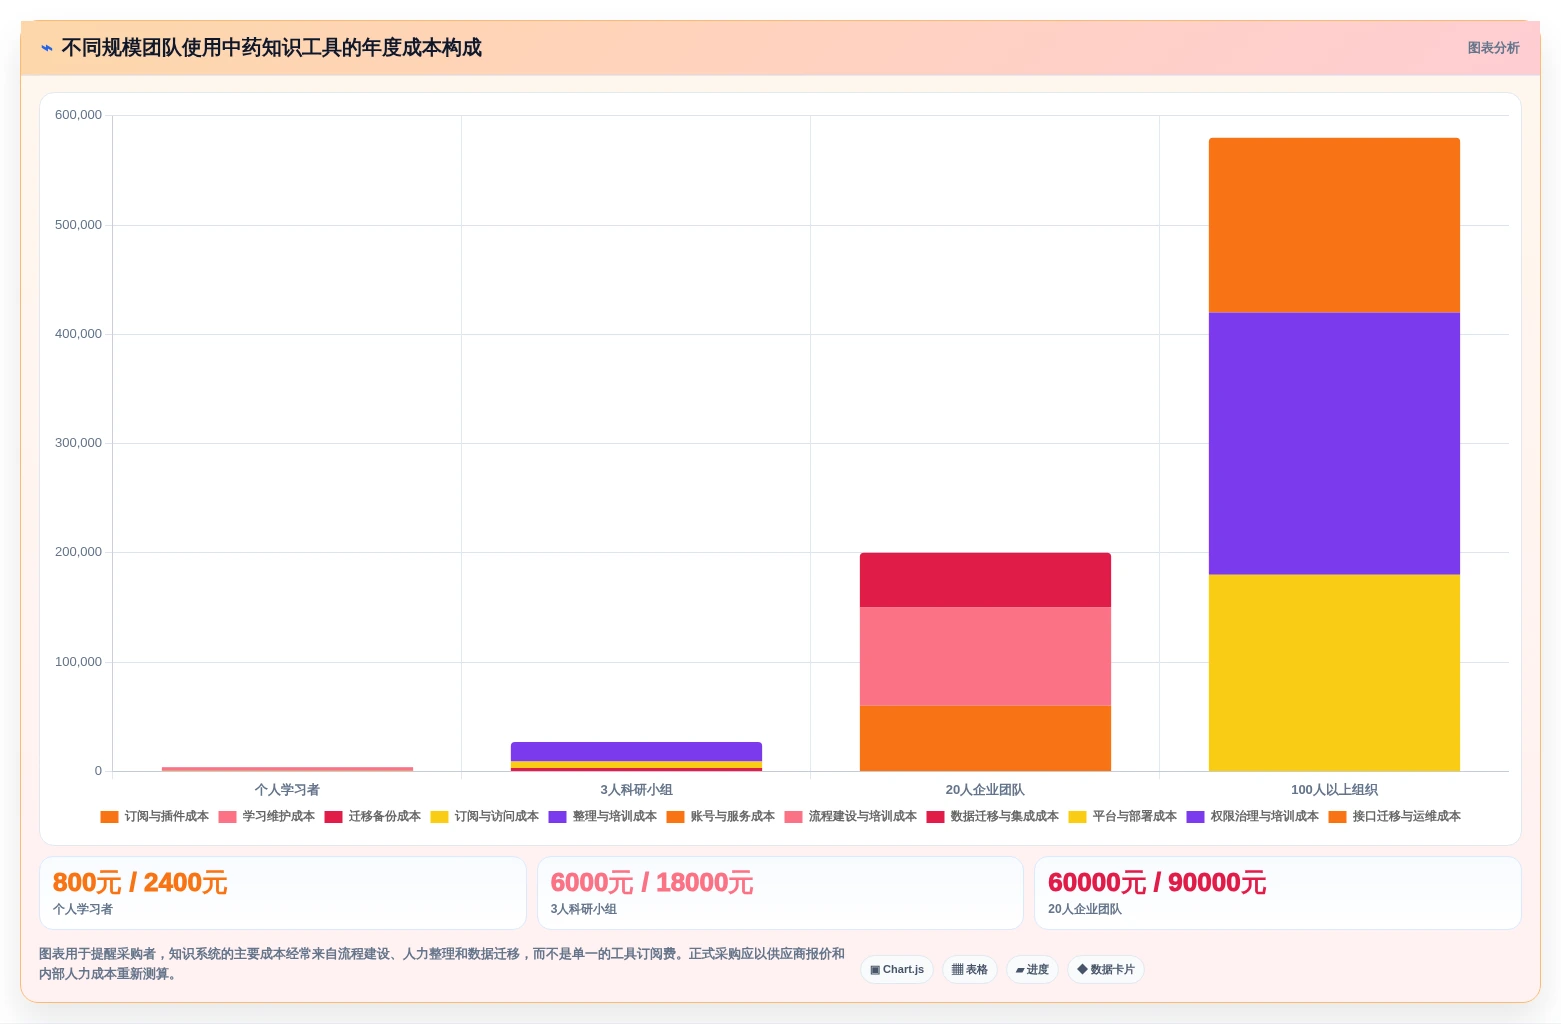Click the red segment of 20人企业团队 bar
1561x1024 pixels.
(x=985, y=580)
